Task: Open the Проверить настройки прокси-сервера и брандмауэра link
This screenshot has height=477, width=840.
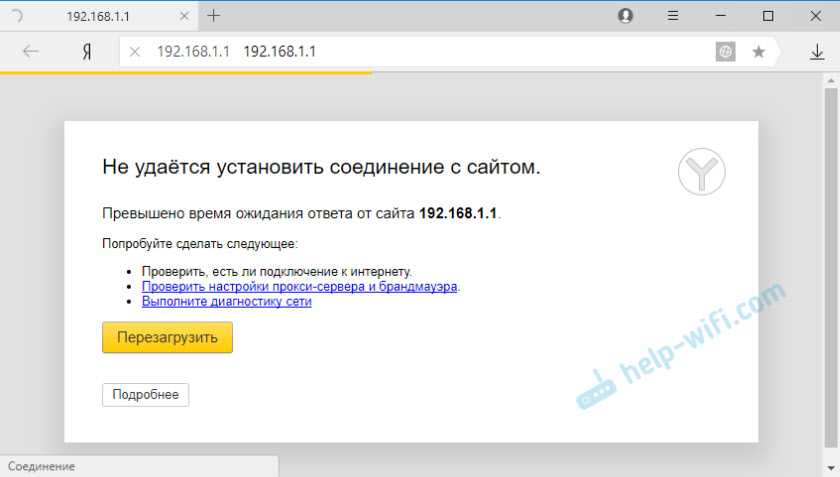Action: 300,286
